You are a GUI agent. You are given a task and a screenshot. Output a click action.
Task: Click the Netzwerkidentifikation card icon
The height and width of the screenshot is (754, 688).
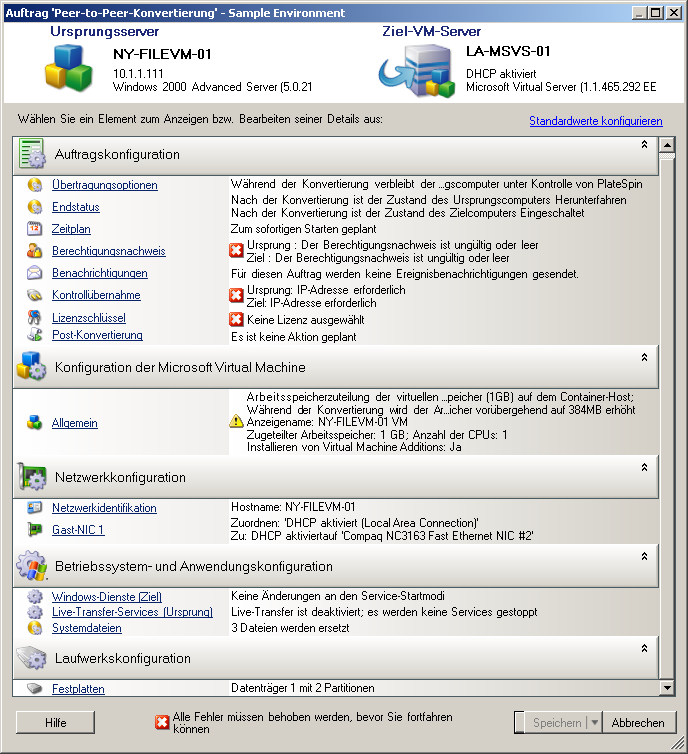[x=35, y=507]
